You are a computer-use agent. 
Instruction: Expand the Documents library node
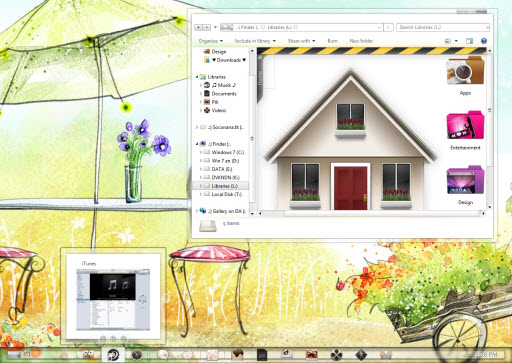tap(200, 94)
